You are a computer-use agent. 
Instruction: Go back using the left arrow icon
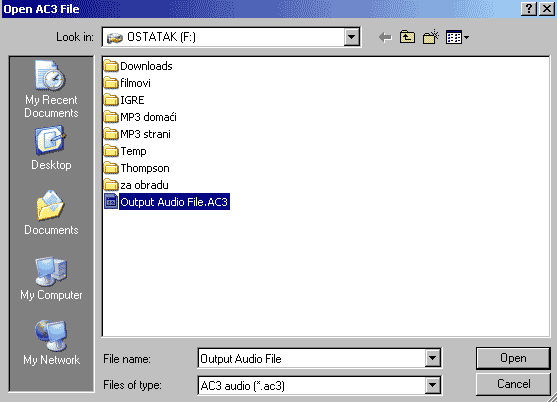click(x=385, y=37)
